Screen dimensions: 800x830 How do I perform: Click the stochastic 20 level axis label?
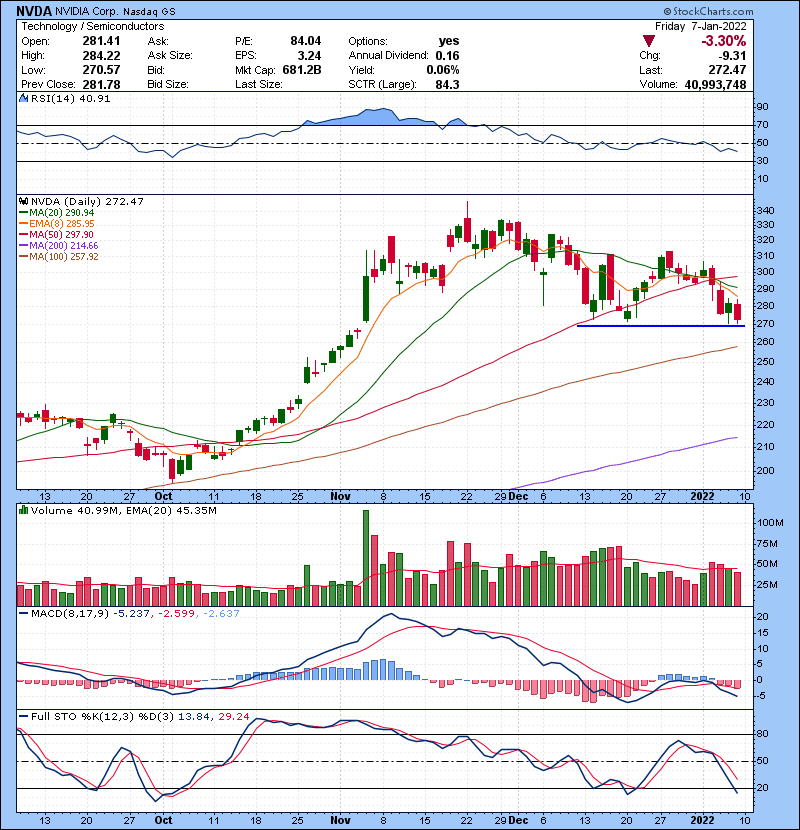click(763, 788)
